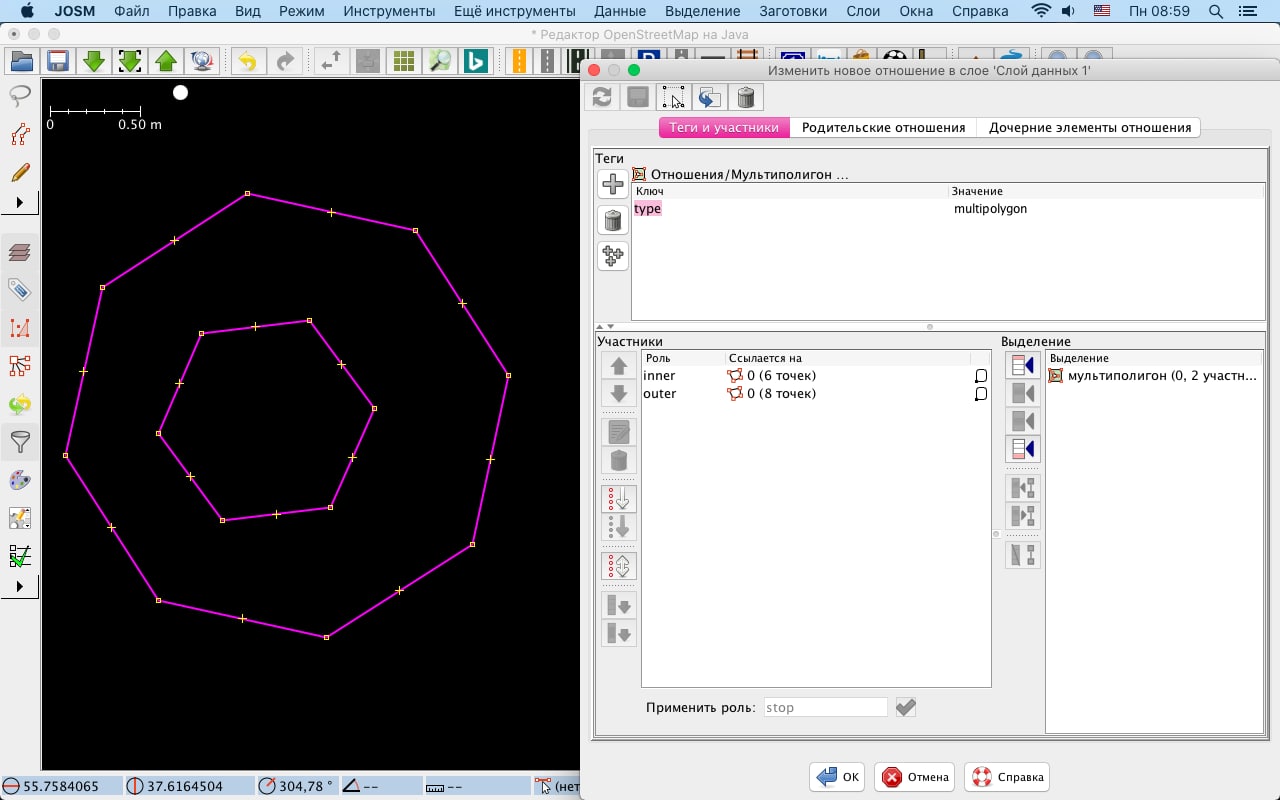1280x800 pixels.
Task: Refresh the relation with the reload icon
Action: point(602,97)
